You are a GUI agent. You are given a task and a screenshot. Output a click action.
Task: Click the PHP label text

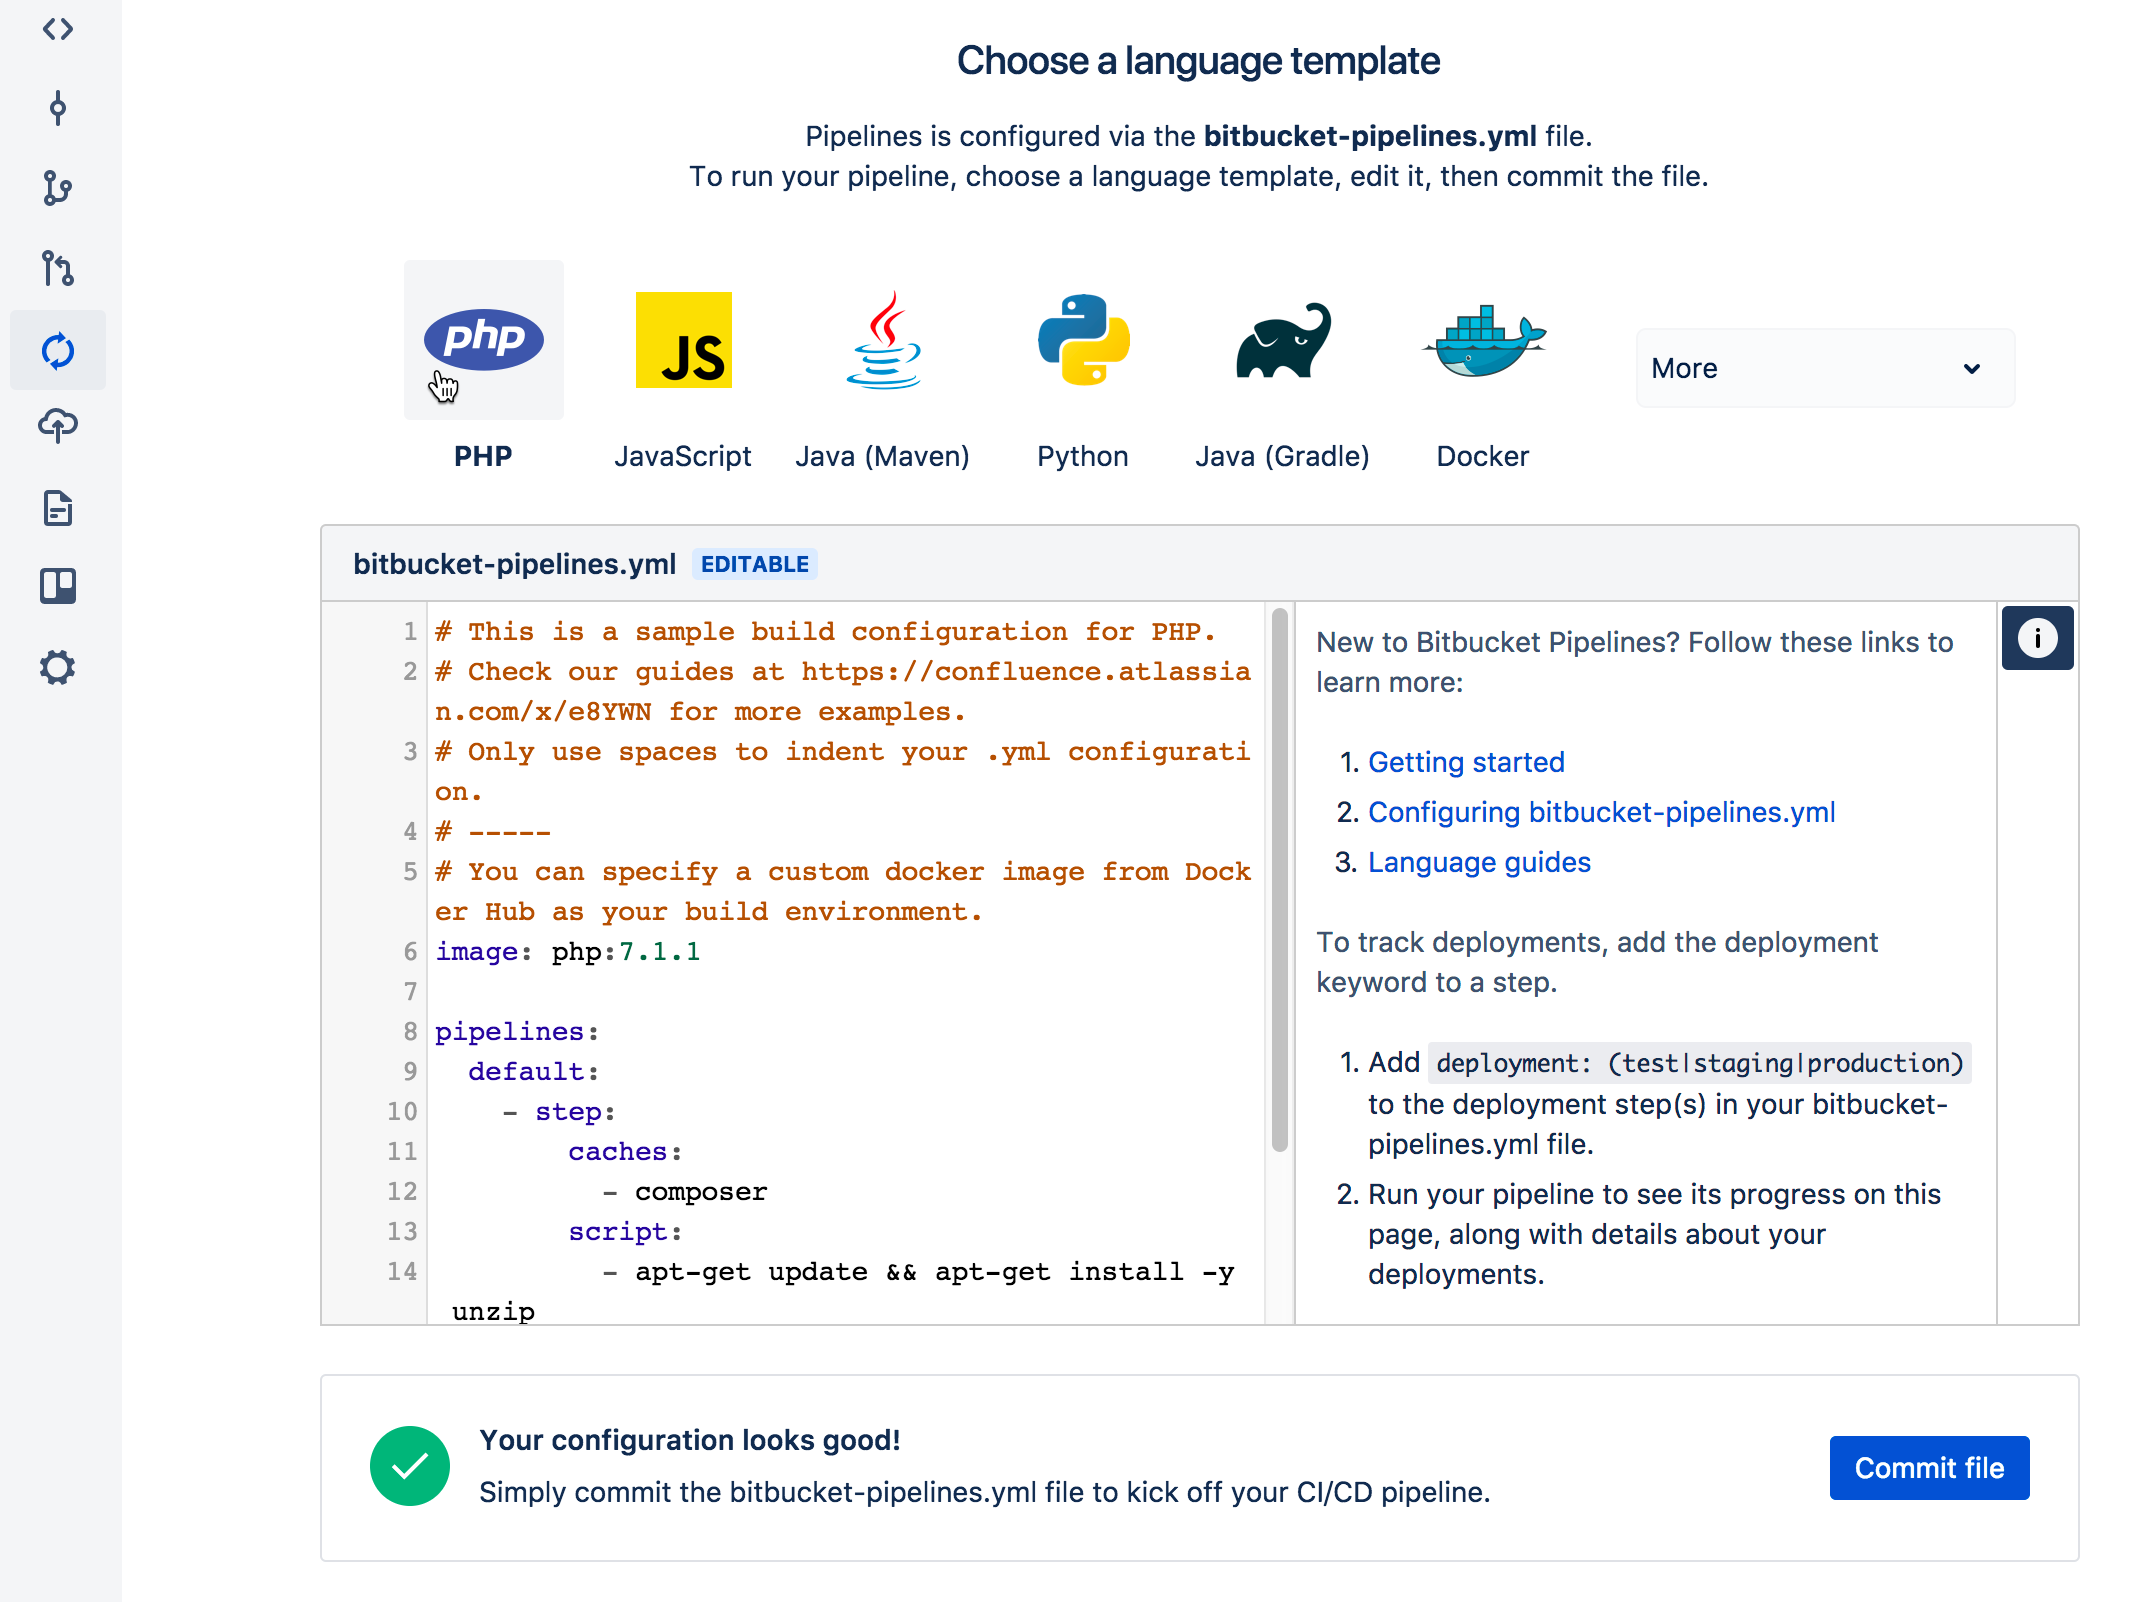point(483,456)
